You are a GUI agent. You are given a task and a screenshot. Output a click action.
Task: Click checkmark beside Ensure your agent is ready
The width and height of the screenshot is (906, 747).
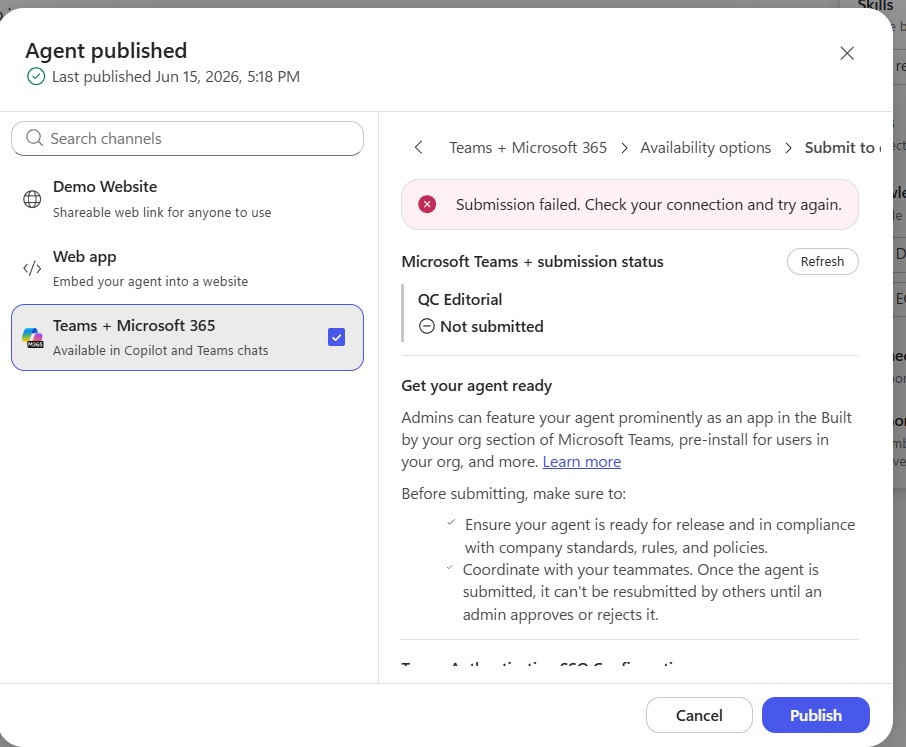451,522
